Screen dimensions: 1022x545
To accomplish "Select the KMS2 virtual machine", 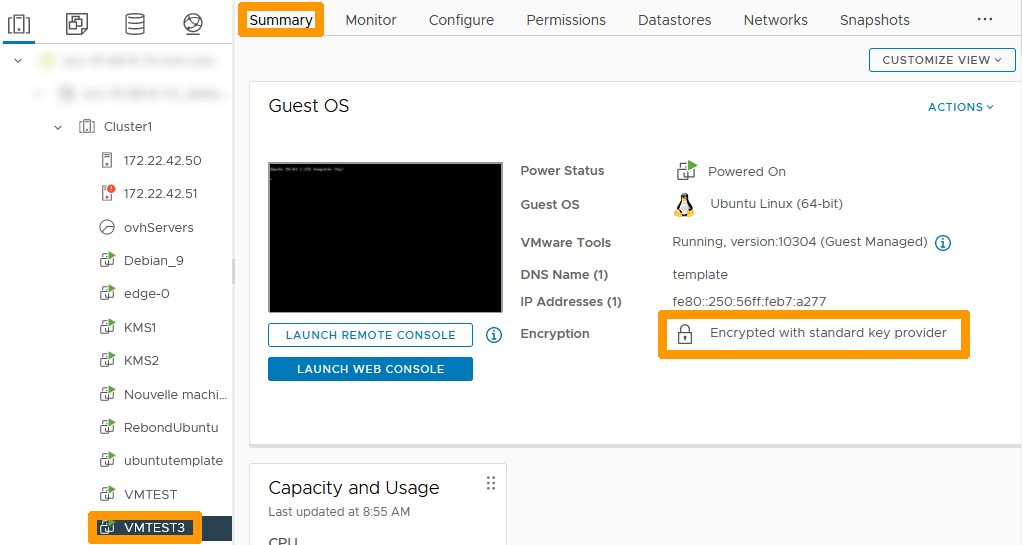I will point(141,361).
